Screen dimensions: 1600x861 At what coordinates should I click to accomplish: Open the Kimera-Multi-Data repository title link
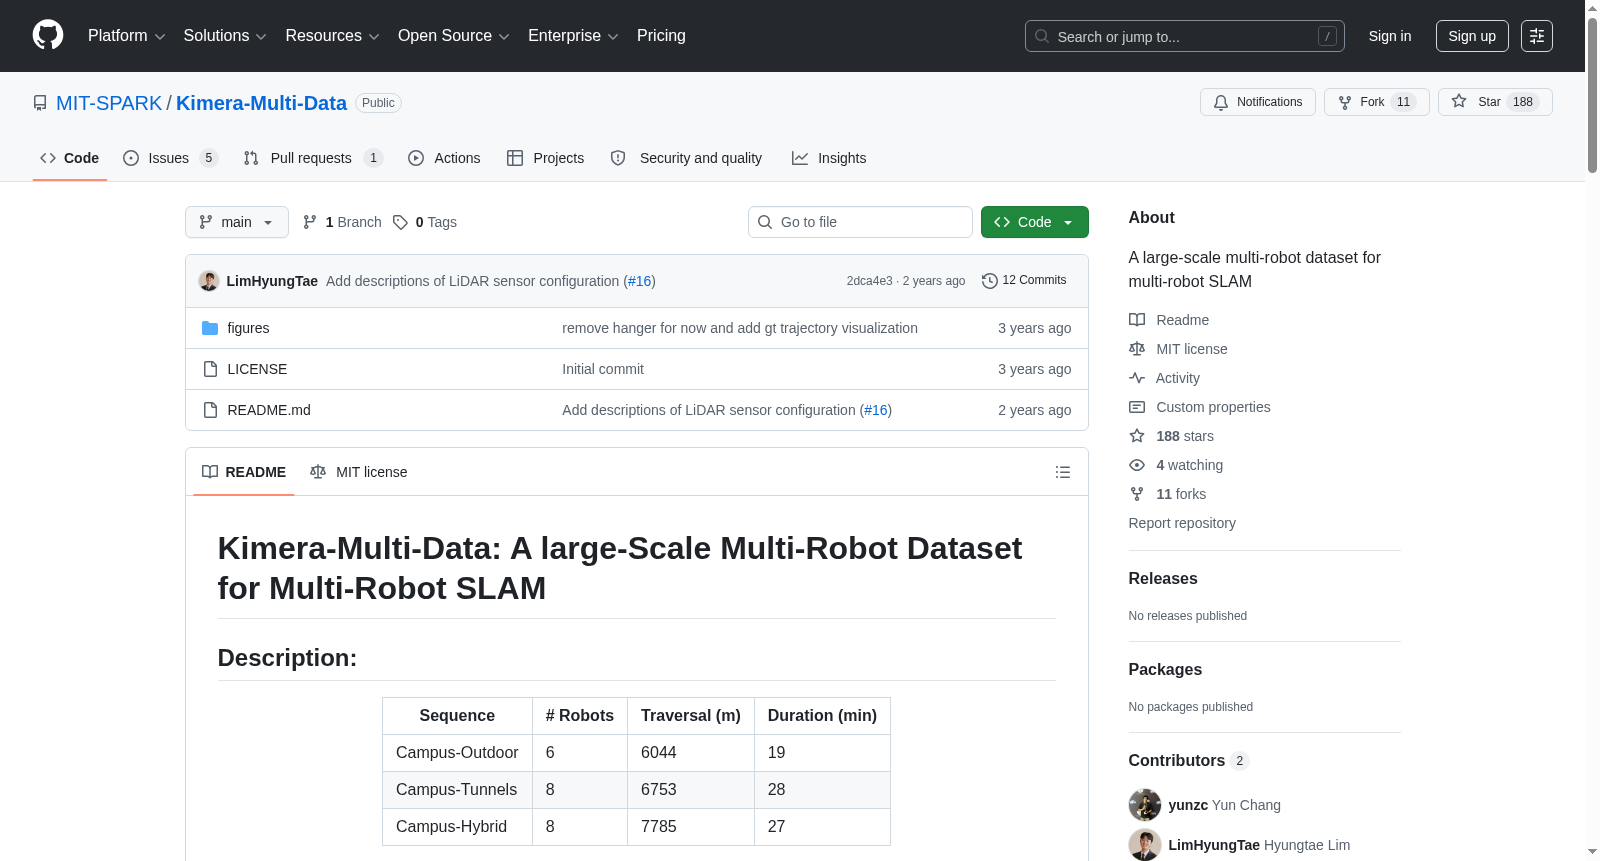[261, 103]
